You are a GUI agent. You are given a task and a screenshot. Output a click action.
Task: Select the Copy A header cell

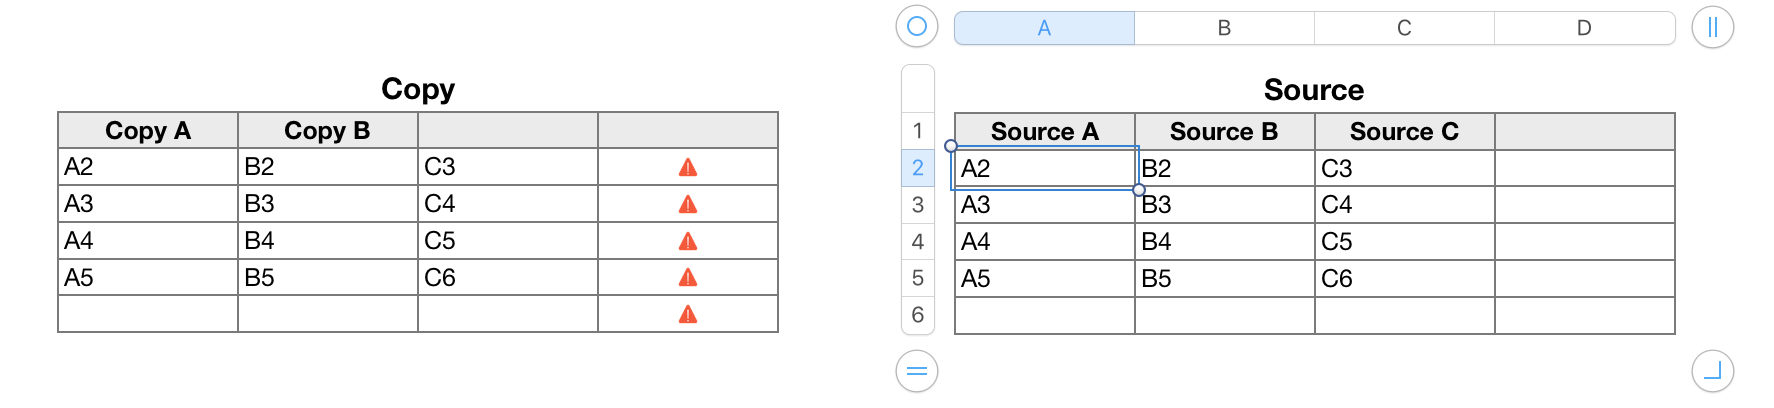(x=148, y=131)
